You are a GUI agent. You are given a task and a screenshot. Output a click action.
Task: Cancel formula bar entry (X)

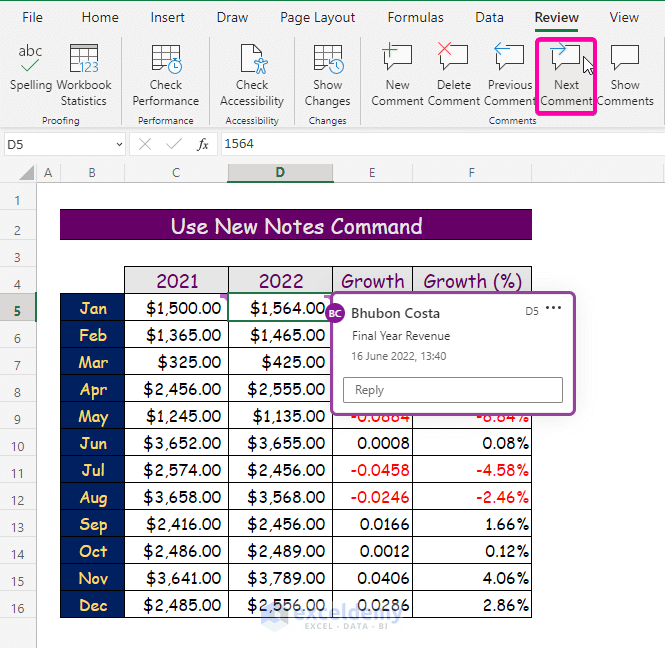pos(145,145)
